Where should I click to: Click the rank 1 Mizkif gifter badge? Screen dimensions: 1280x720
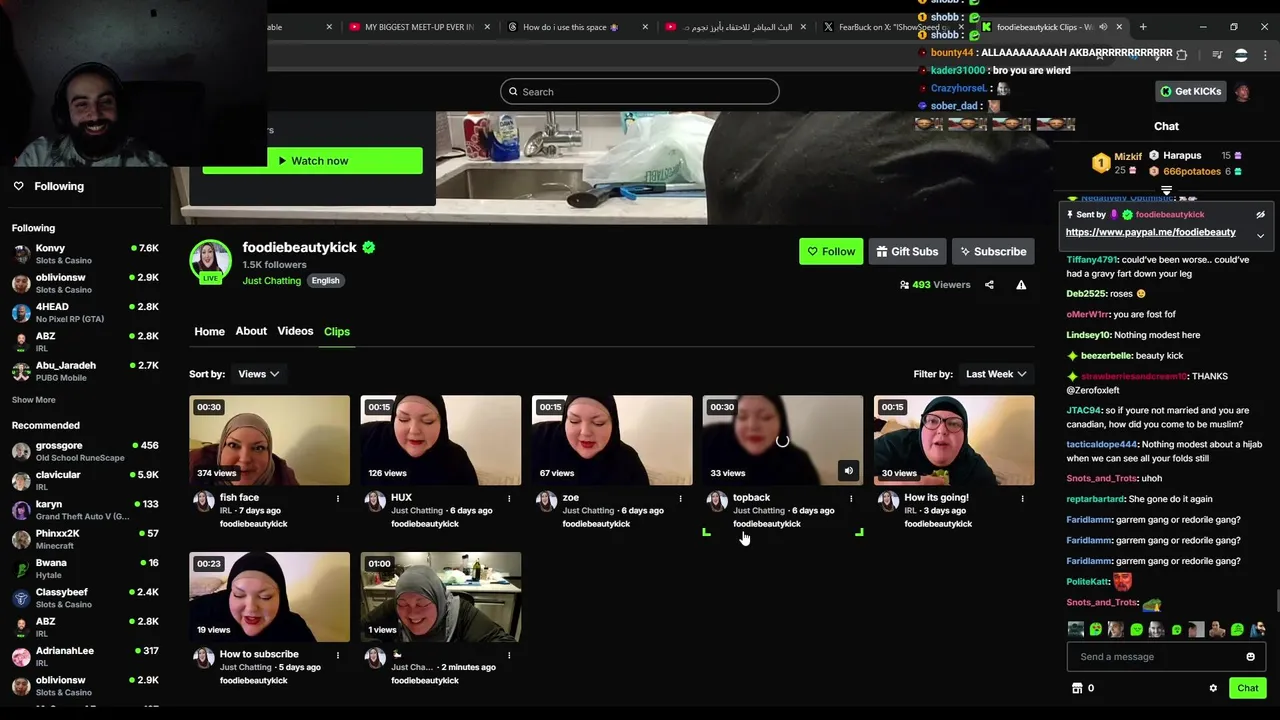pyautogui.click(x=1100, y=163)
